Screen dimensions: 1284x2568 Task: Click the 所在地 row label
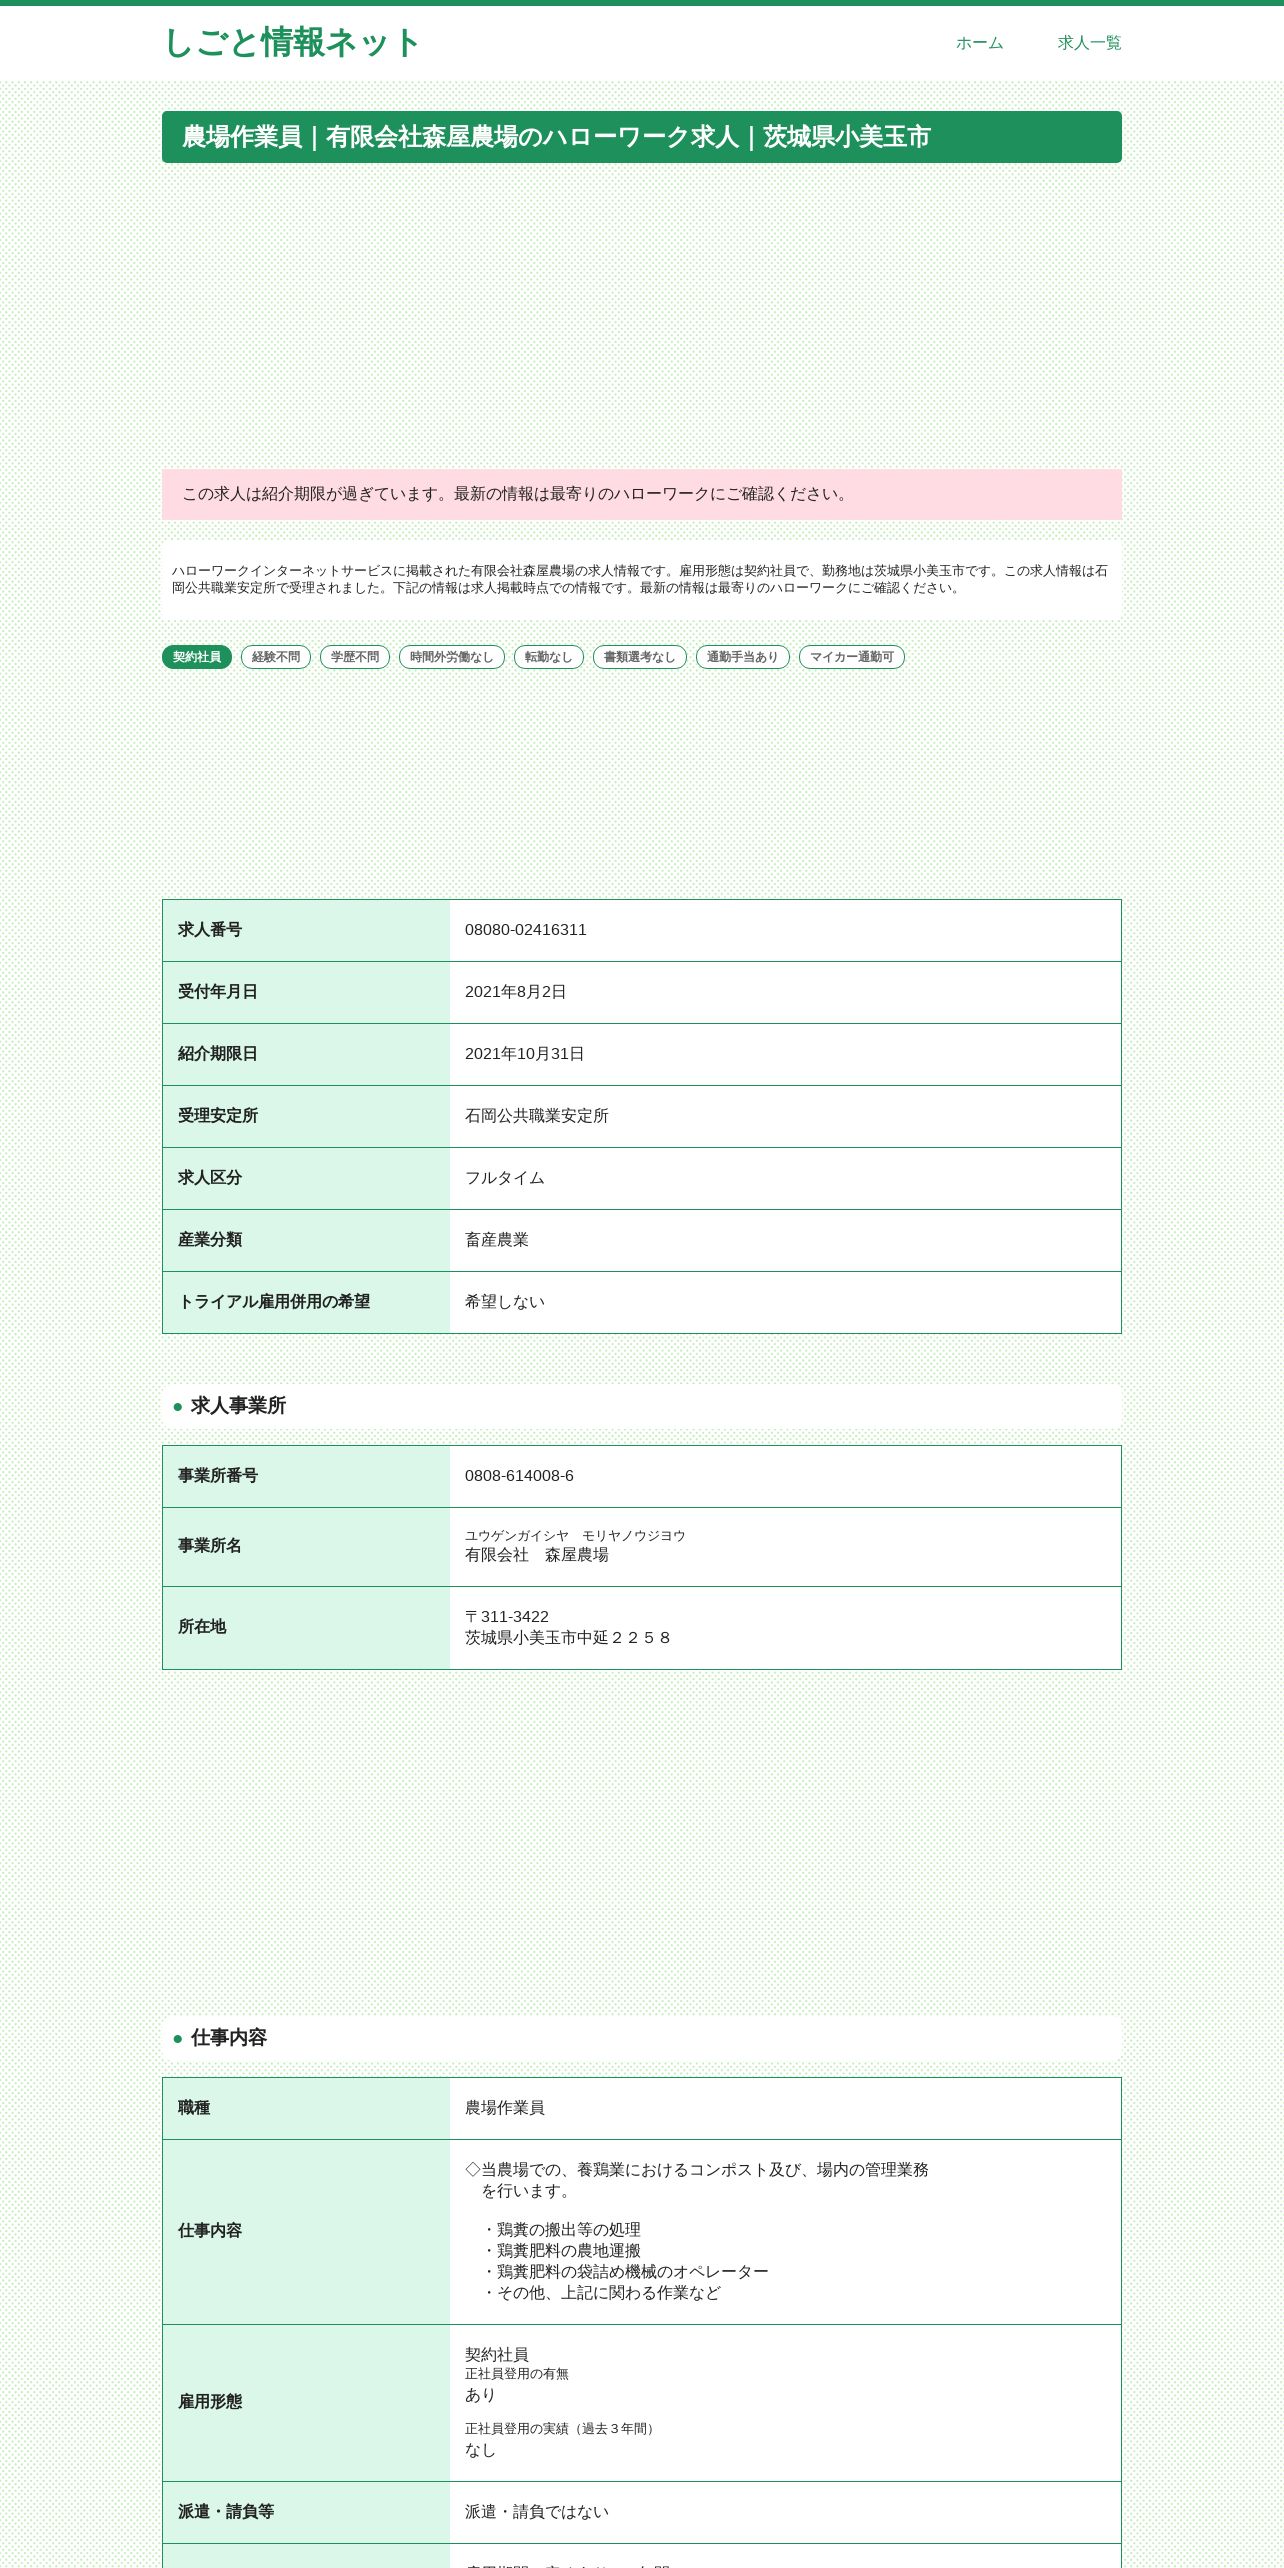click(202, 1627)
